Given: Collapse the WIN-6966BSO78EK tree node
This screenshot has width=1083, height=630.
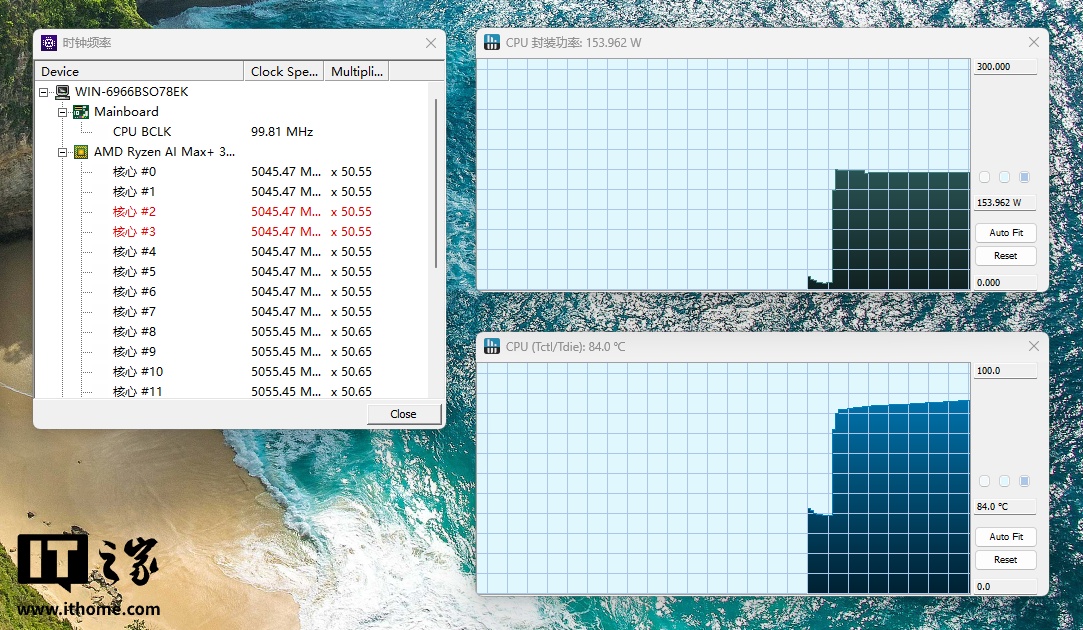Looking at the screenshot, I should (44, 92).
